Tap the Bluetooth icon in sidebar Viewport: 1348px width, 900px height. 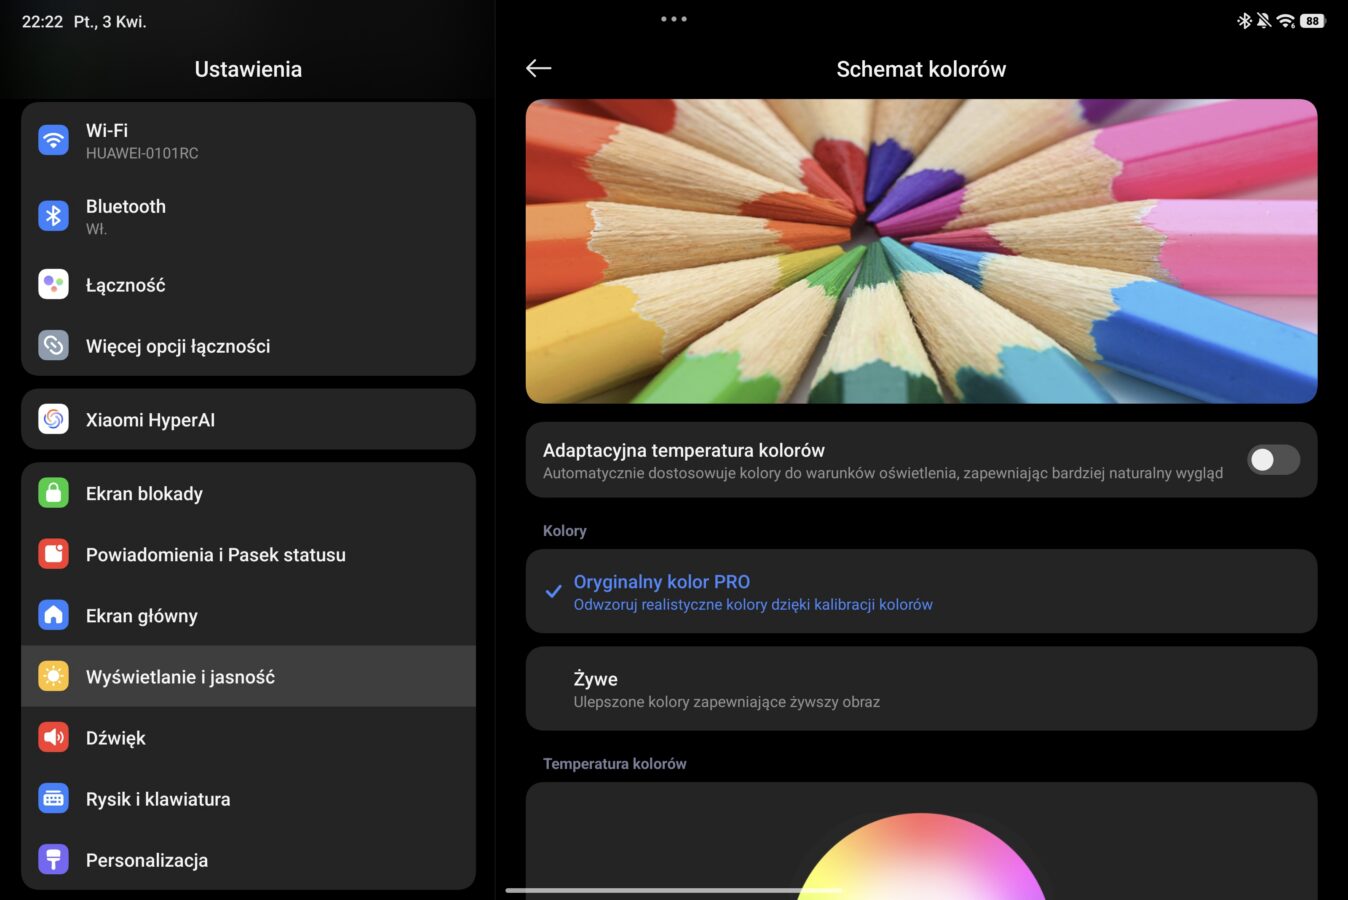click(54, 216)
